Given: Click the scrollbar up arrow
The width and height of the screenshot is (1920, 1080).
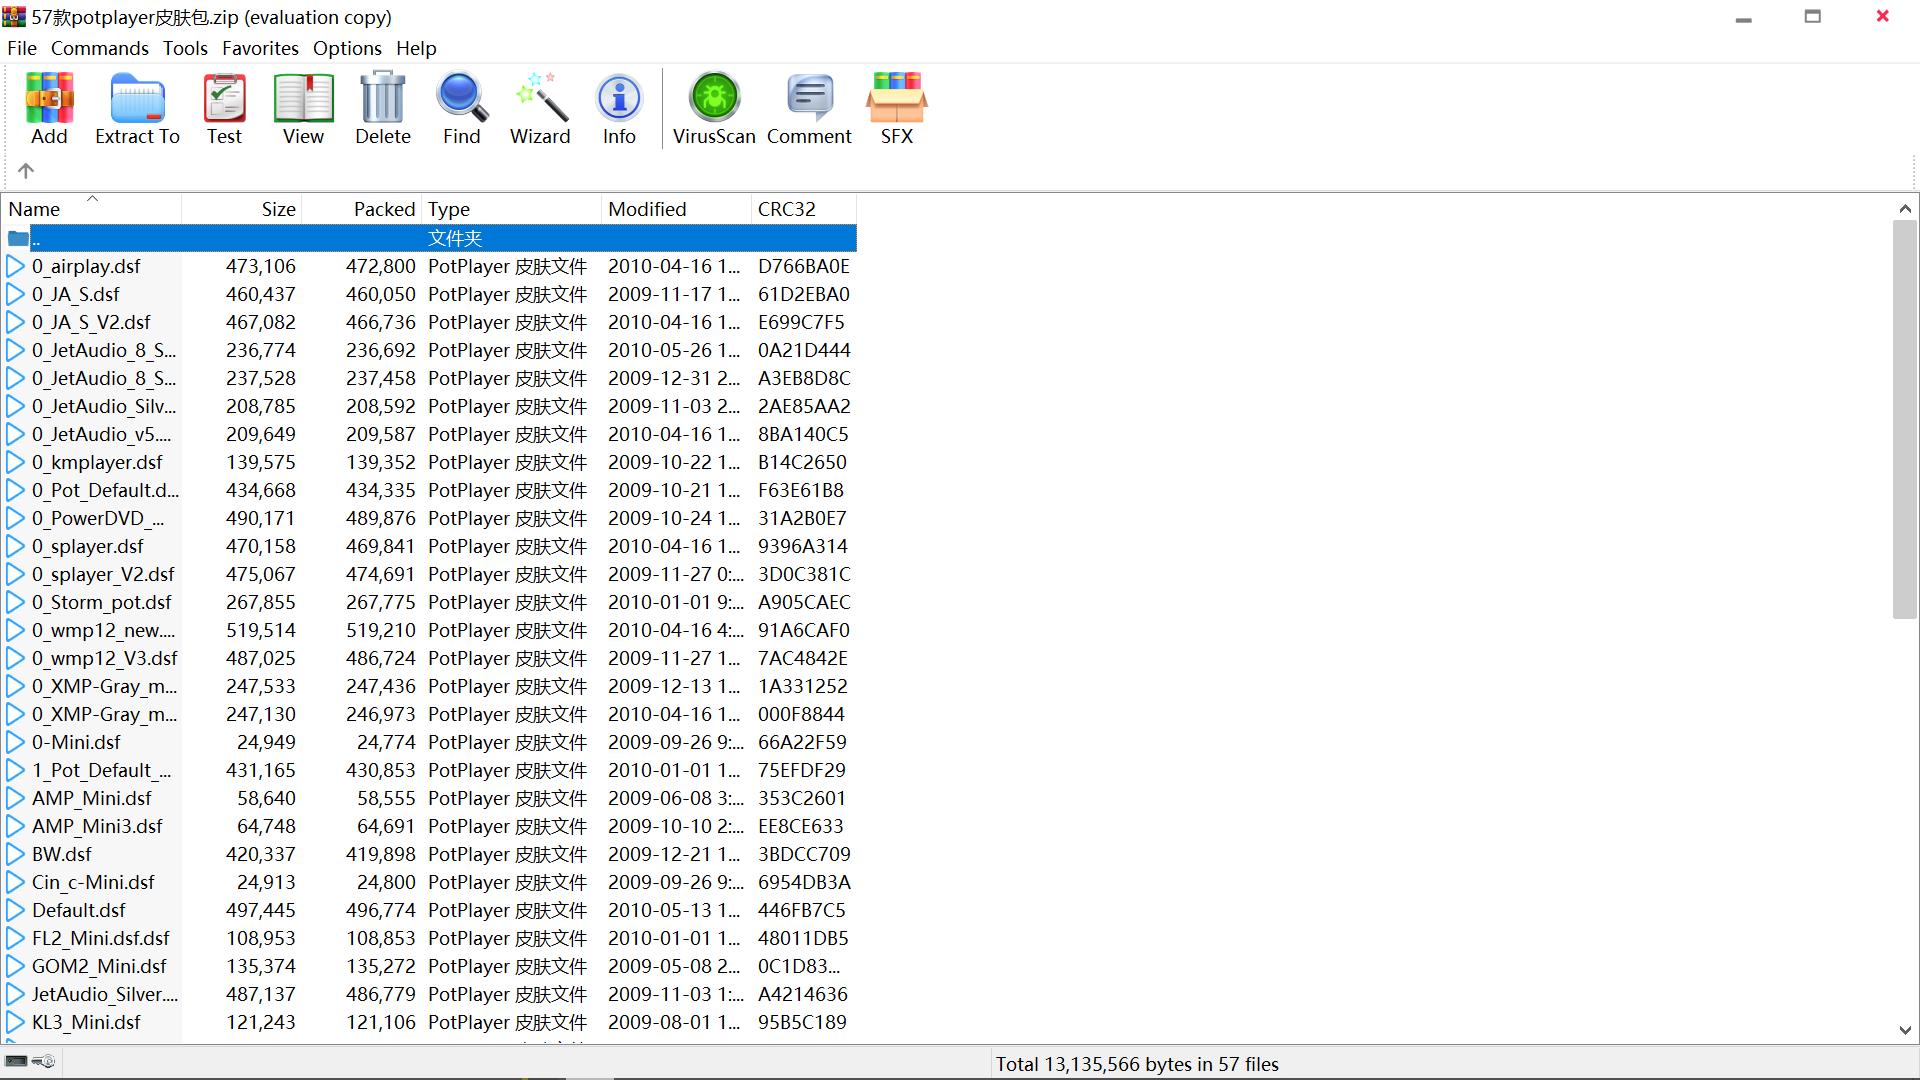Looking at the screenshot, I should click(1905, 209).
